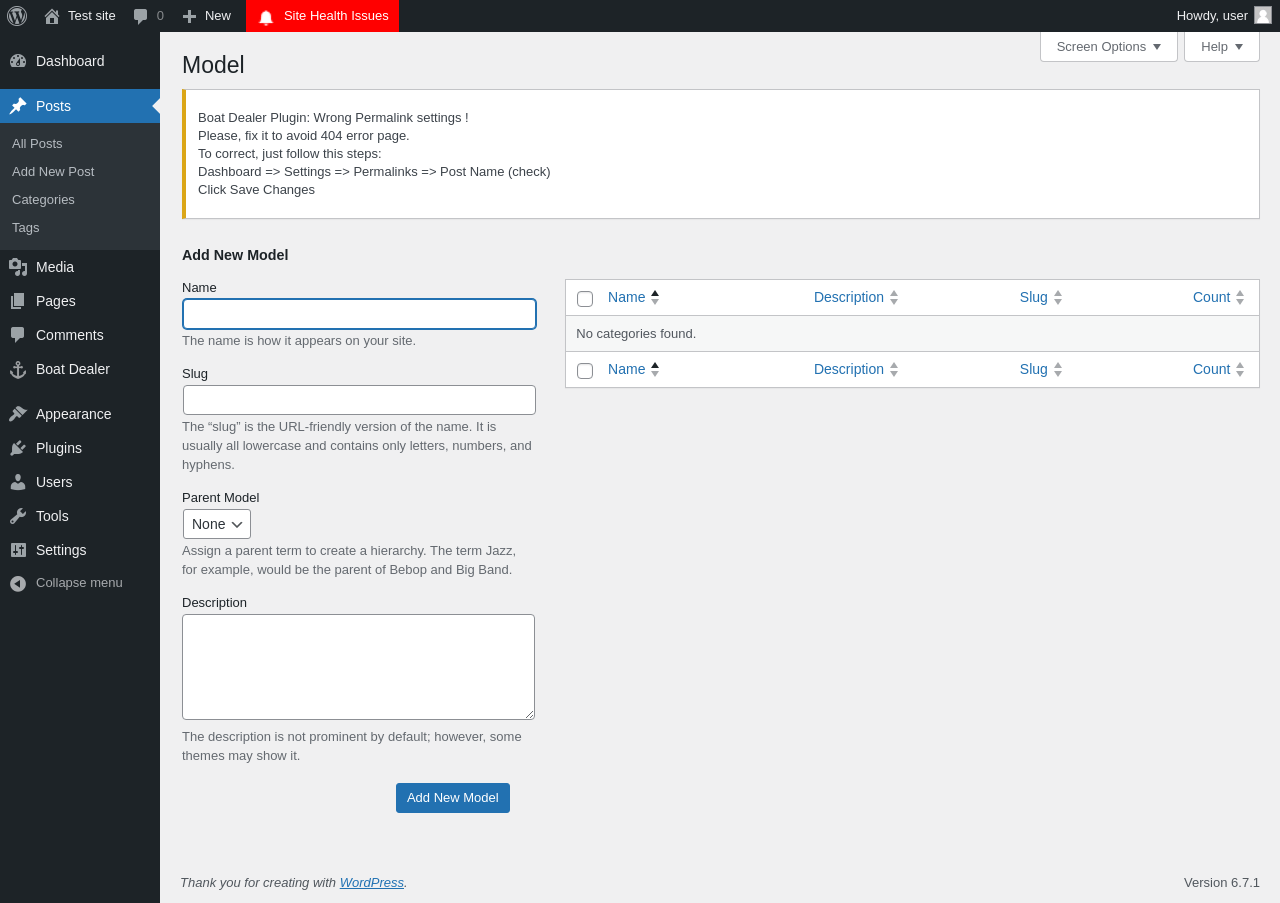1280x903 pixels.
Task: Click the Tools wrench icon
Action: click(x=18, y=516)
